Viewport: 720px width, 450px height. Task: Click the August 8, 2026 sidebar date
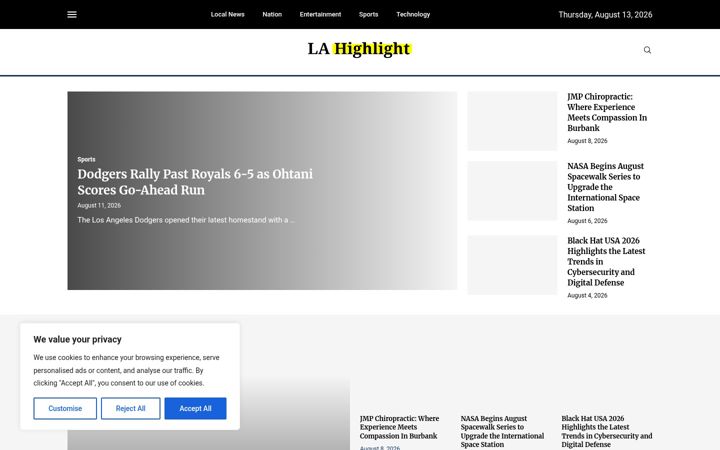click(587, 141)
